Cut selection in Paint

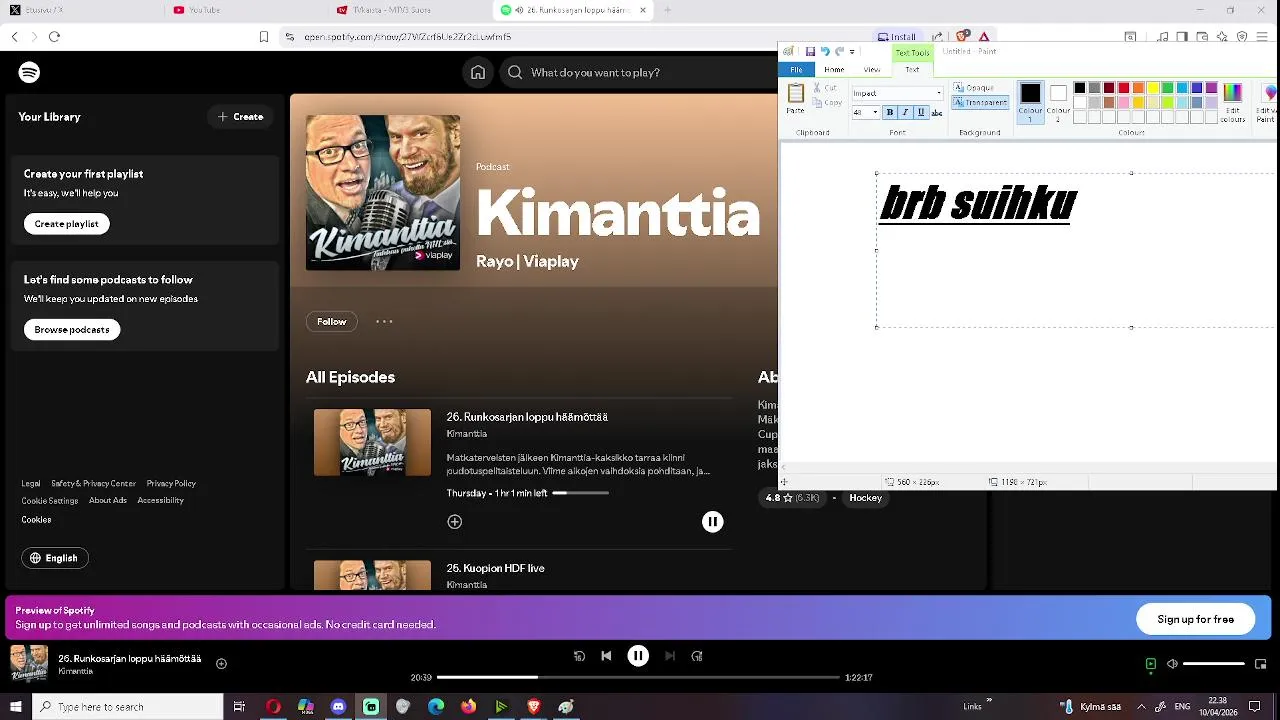[x=825, y=88]
